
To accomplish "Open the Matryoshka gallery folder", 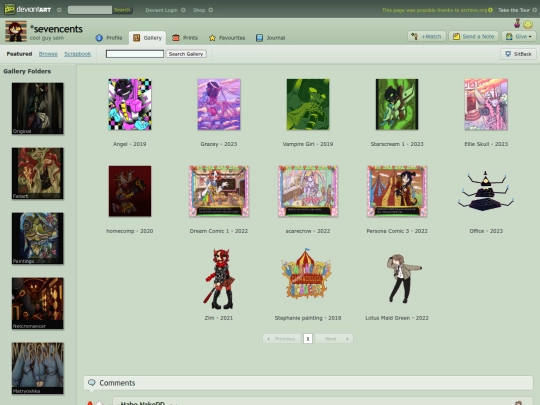I will click(38, 368).
